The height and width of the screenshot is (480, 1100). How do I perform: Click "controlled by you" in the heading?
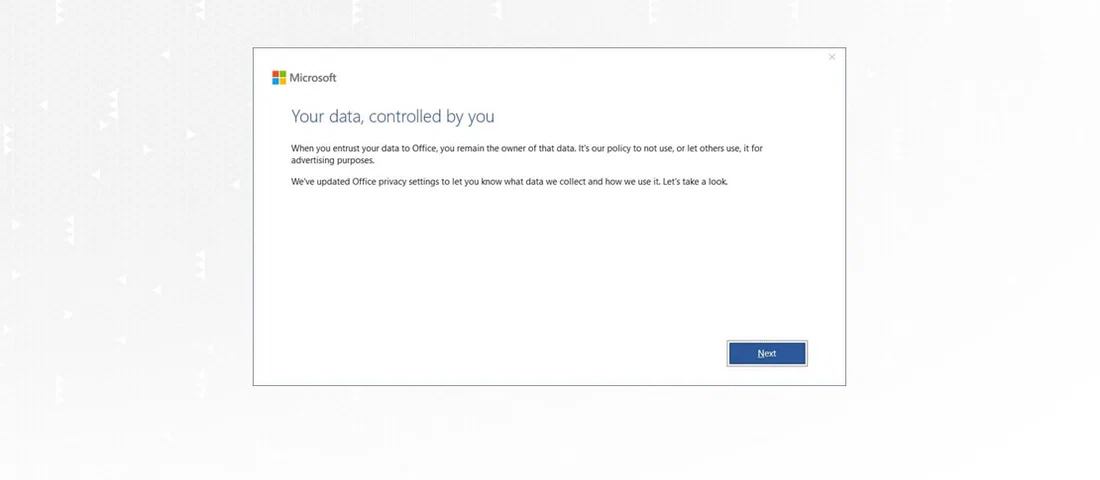point(431,117)
